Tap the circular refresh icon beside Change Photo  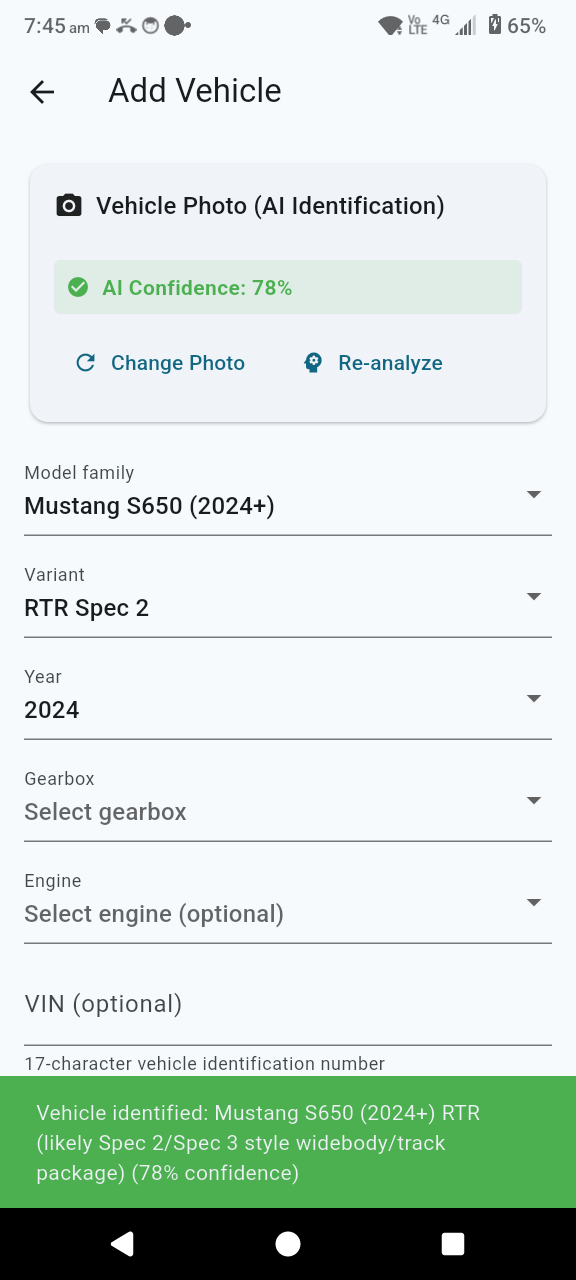click(x=86, y=363)
